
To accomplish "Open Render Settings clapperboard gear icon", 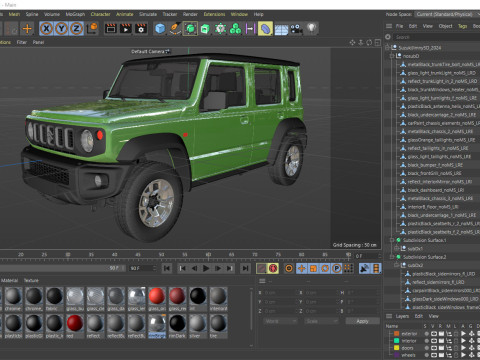I will (x=141, y=29).
